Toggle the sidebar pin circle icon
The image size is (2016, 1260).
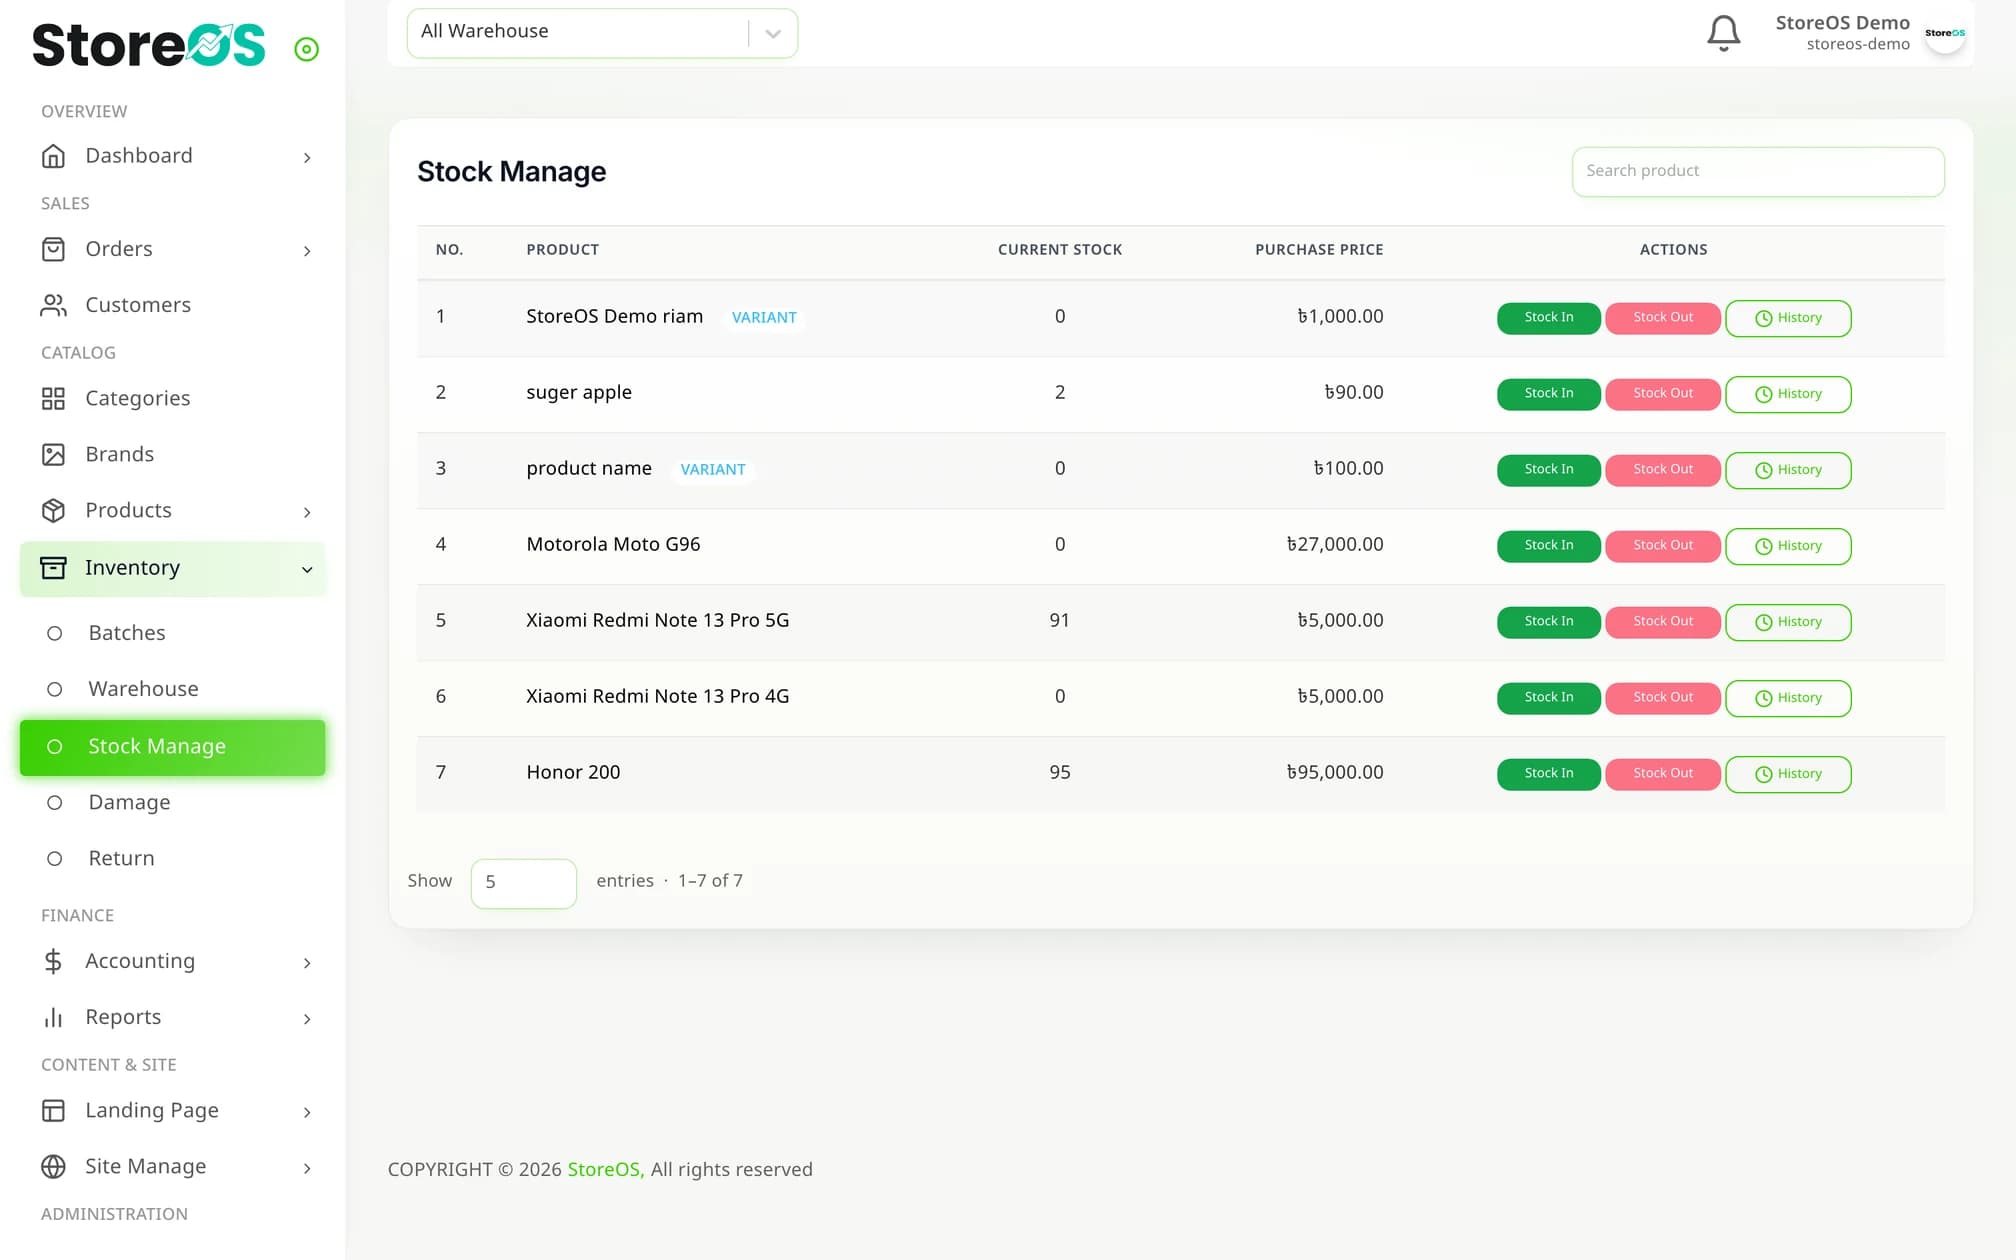click(x=307, y=49)
